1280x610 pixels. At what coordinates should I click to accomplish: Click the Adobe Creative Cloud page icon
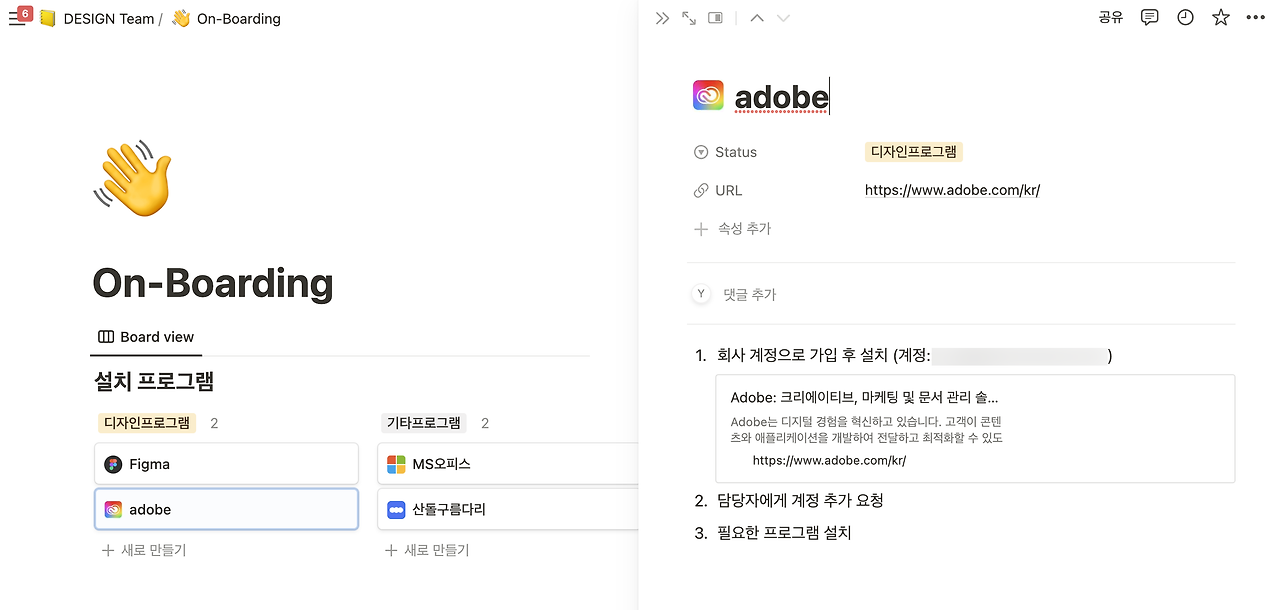click(x=708, y=95)
